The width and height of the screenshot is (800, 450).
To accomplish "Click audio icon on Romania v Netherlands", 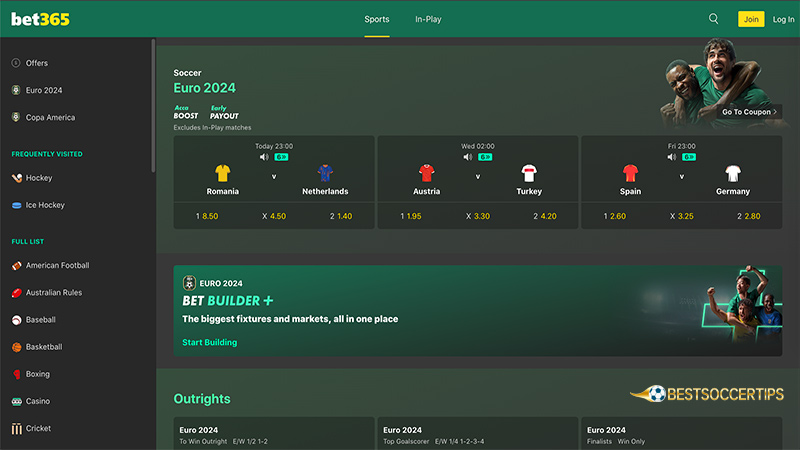I will [x=264, y=157].
